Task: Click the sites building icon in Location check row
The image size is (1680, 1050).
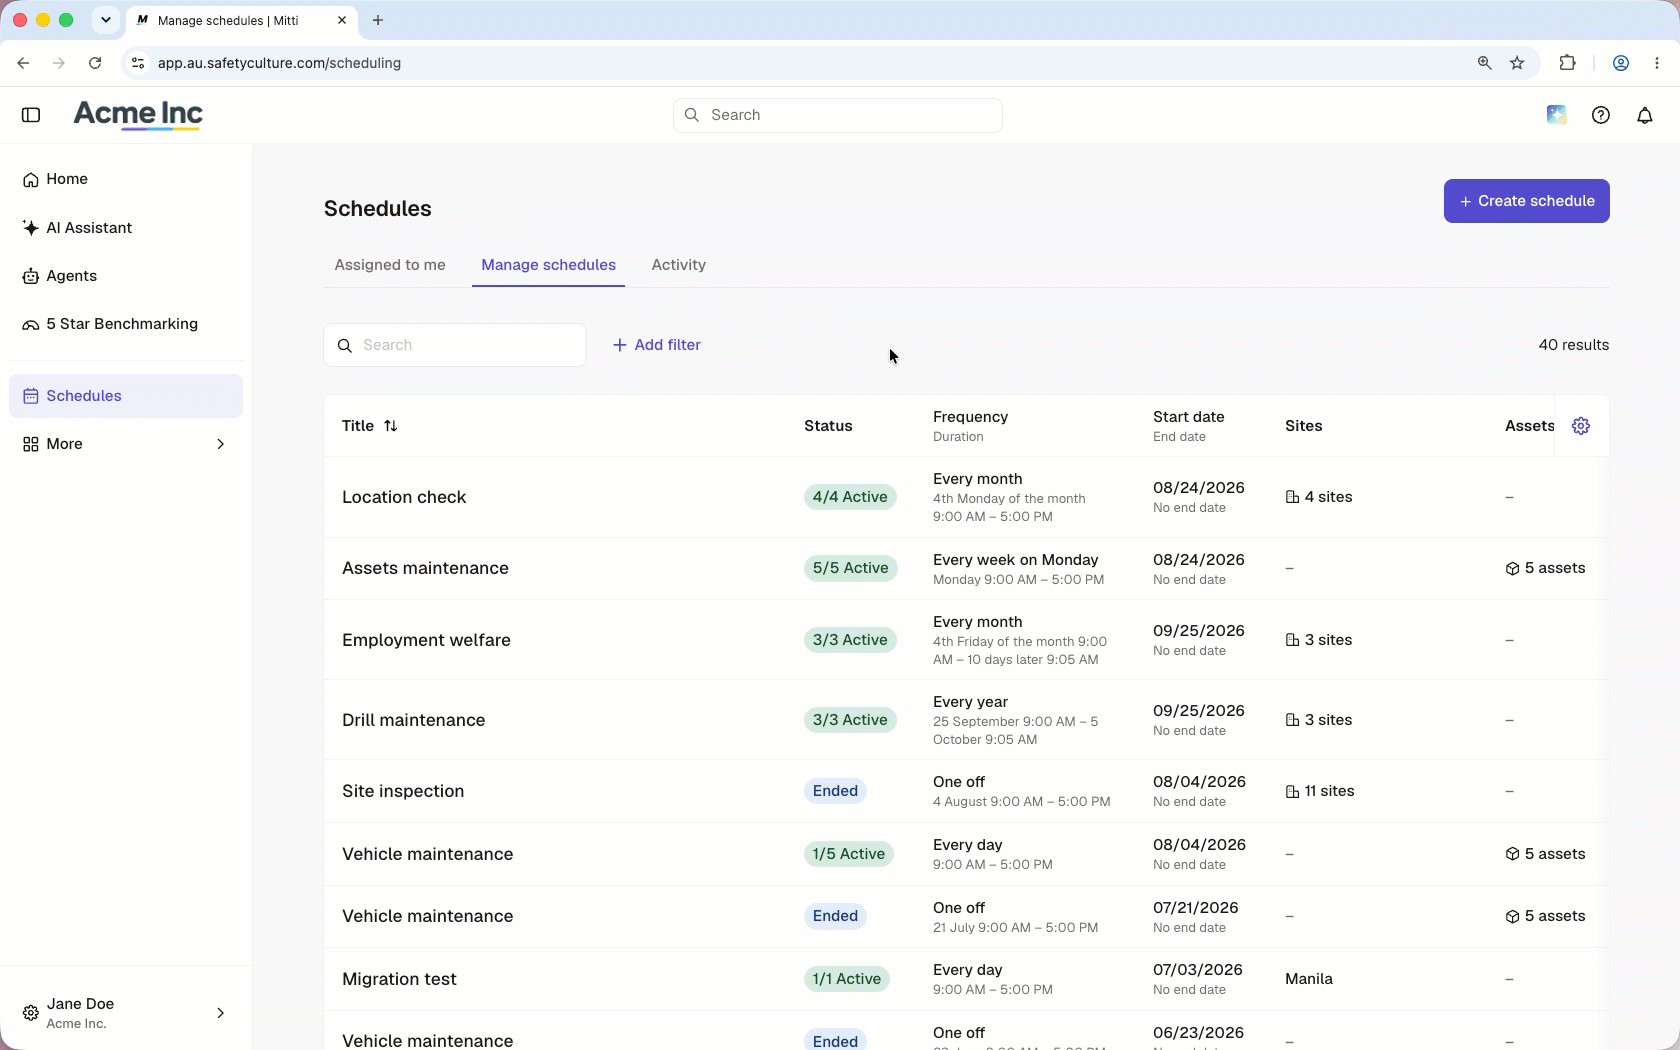Action: 1292,497
